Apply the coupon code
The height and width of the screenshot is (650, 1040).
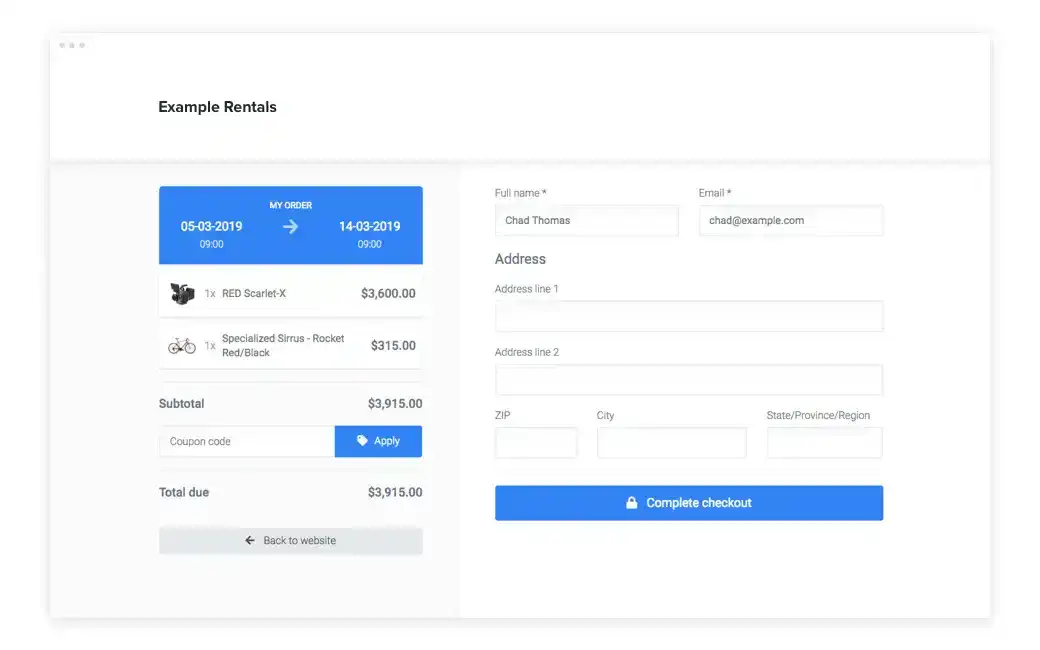[x=378, y=441]
